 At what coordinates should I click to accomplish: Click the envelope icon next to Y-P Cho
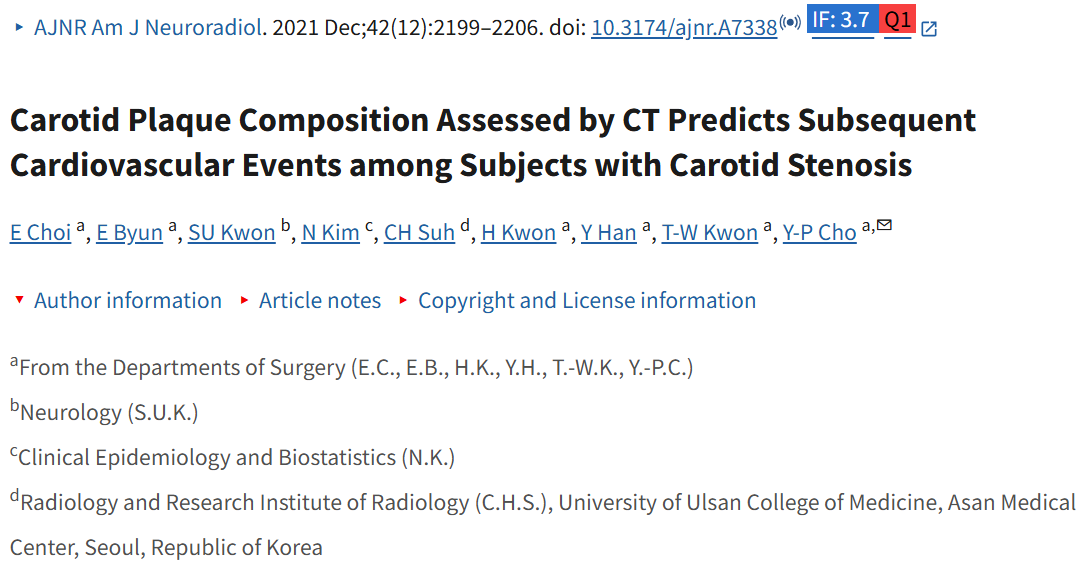pos(884,224)
